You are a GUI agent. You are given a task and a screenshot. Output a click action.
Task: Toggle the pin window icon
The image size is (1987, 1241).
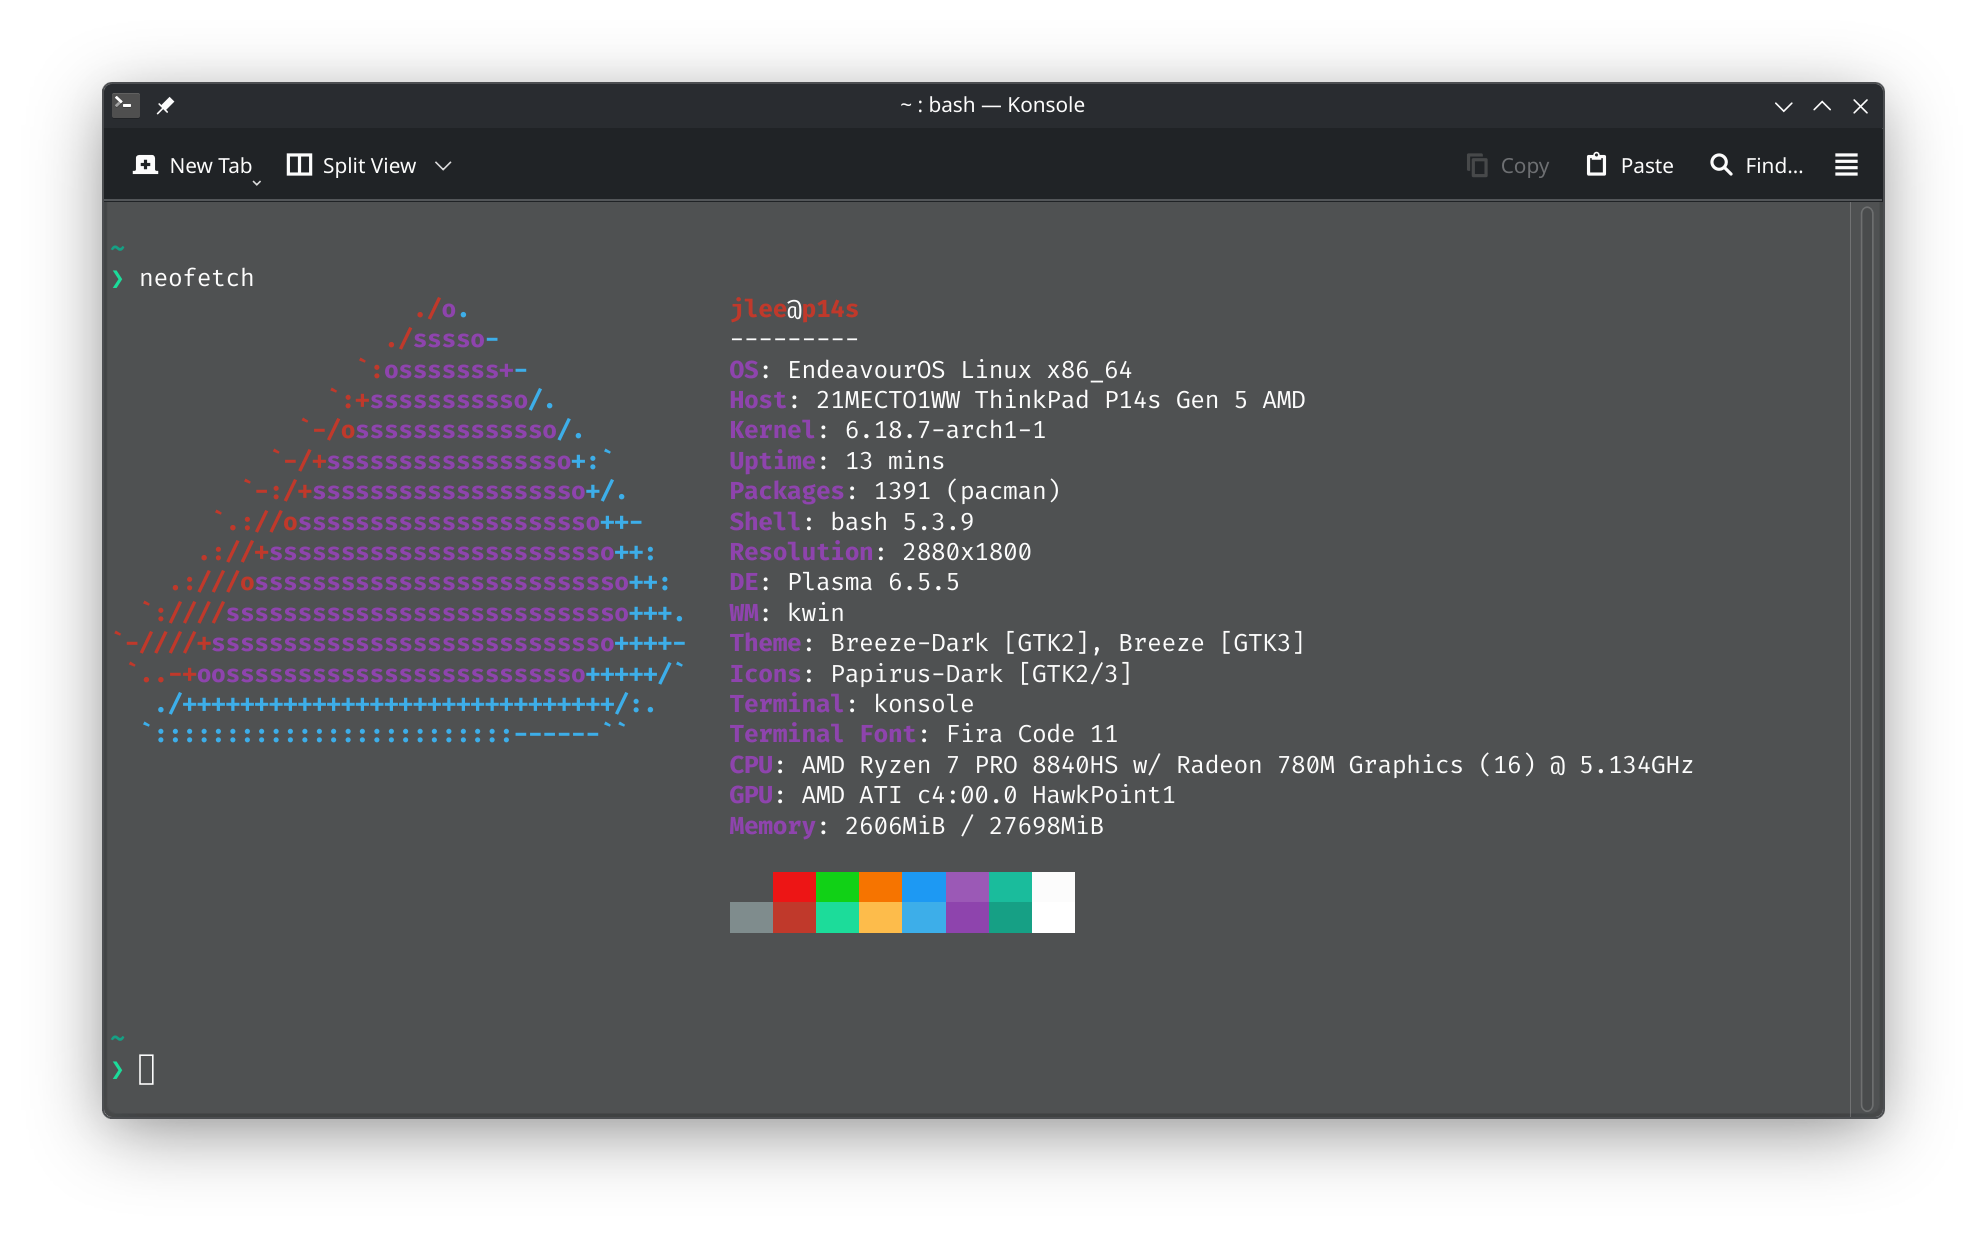coord(166,105)
